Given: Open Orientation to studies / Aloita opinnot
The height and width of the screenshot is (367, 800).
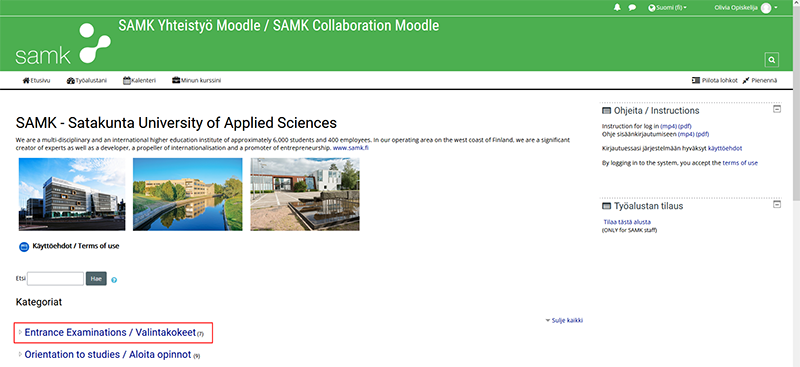Looking at the screenshot, I should tap(108, 354).
